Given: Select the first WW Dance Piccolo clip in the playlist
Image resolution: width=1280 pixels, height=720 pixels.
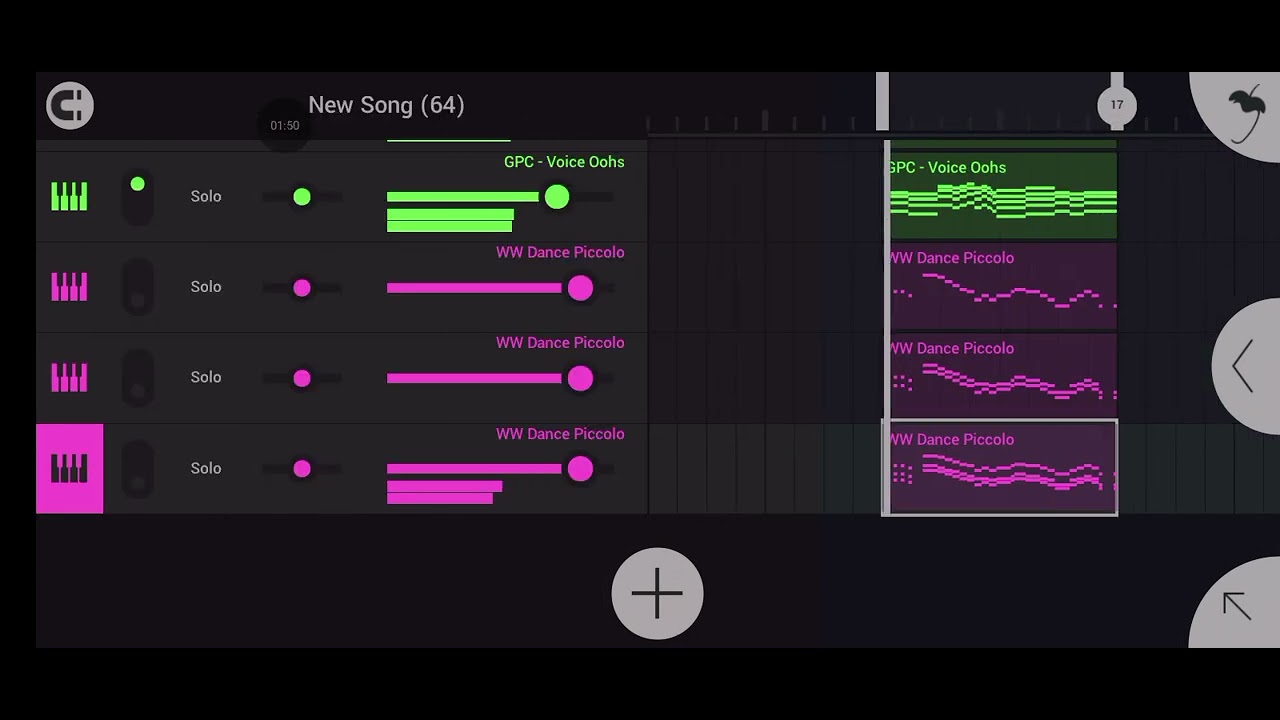Looking at the screenshot, I should coord(1002,286).
